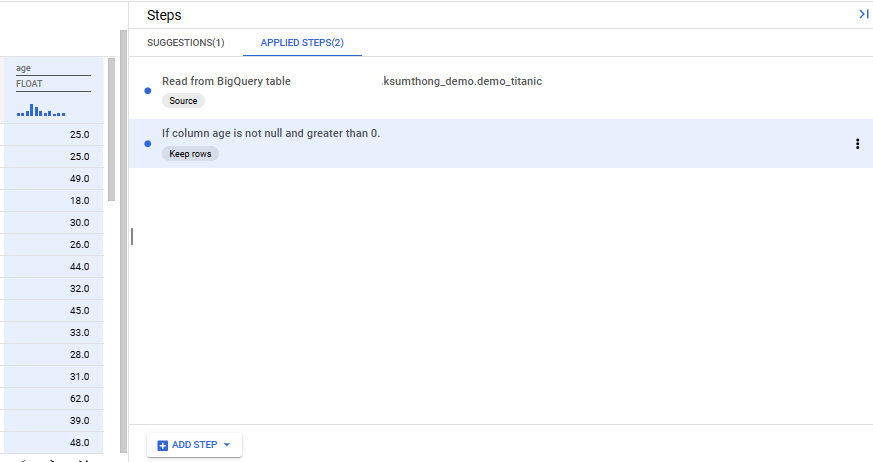Select the age not null filter step
The height and width of the screenshot is (462, 873).
[x=271, y=134]
